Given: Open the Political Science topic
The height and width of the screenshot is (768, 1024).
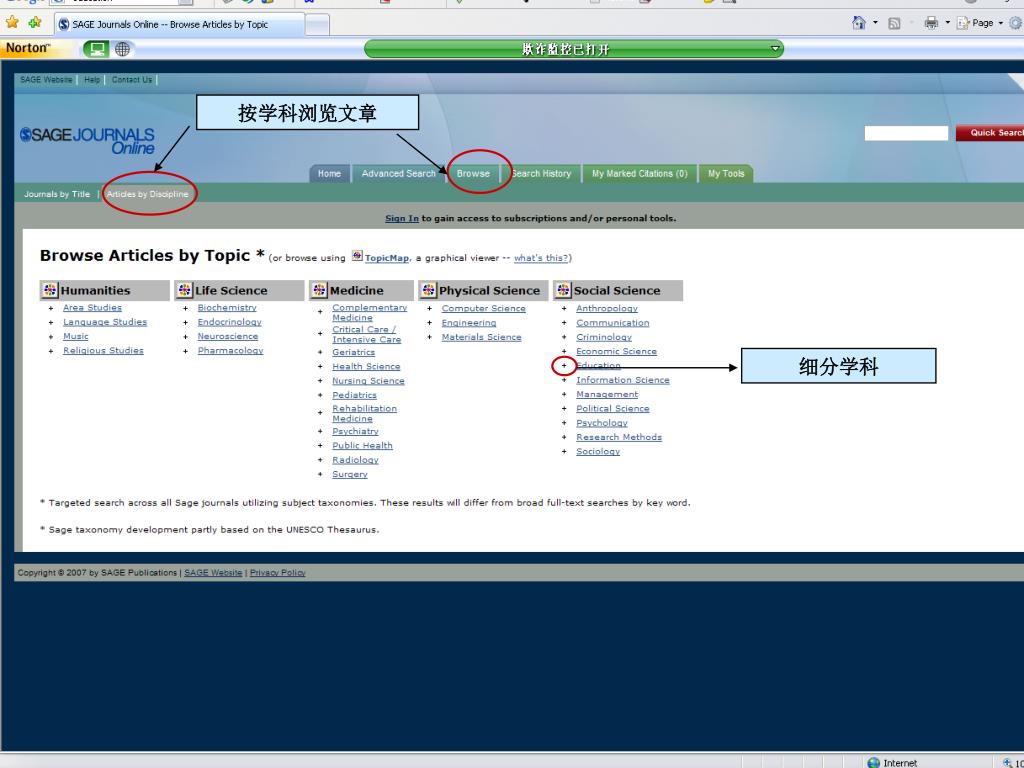Looking at the screenshot, I should pyautogui.click(x=613, y=409).
